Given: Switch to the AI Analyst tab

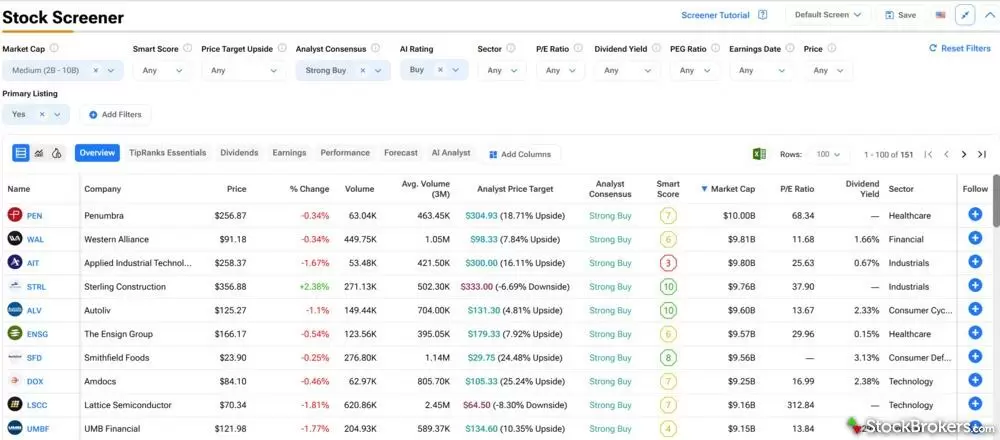Looking at the screenshot, I should tap(451, 153).
